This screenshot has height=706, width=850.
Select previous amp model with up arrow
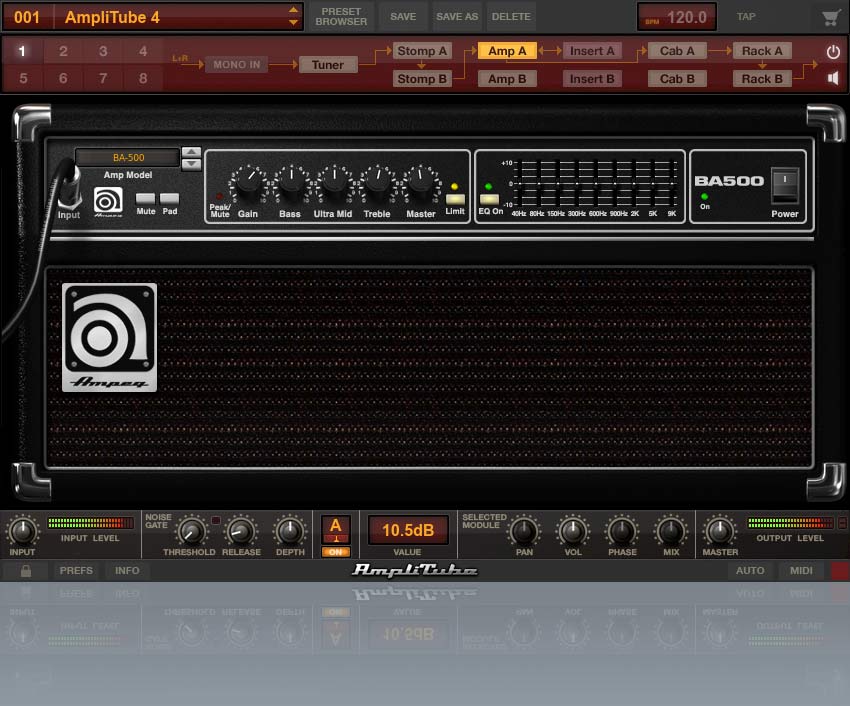tap(191, 152)
